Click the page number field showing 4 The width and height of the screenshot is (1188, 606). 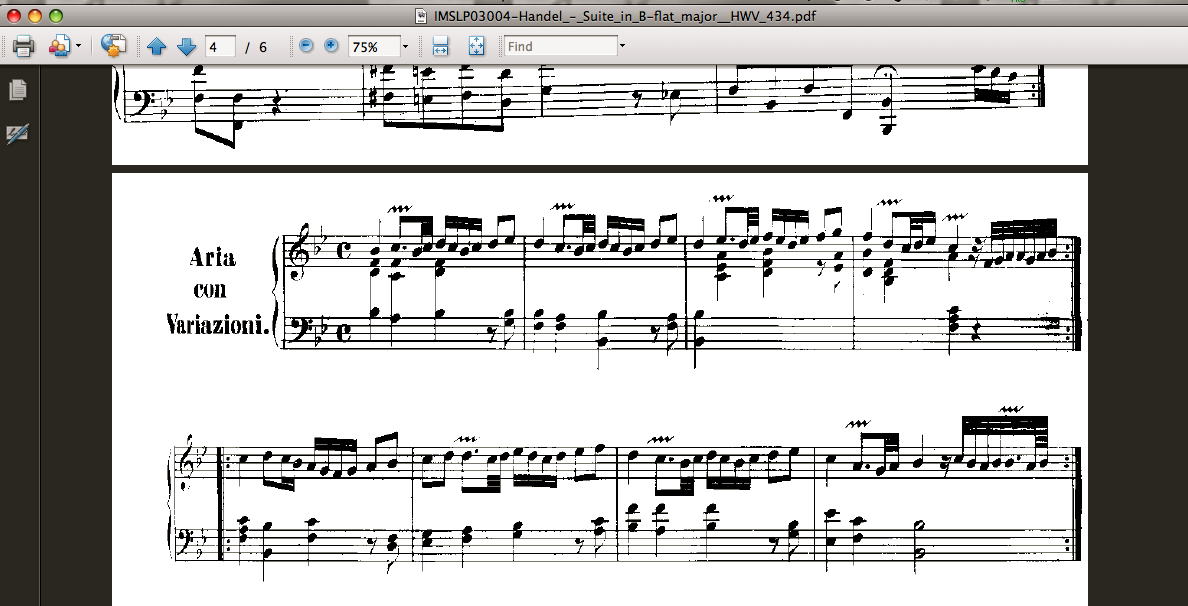220,46
